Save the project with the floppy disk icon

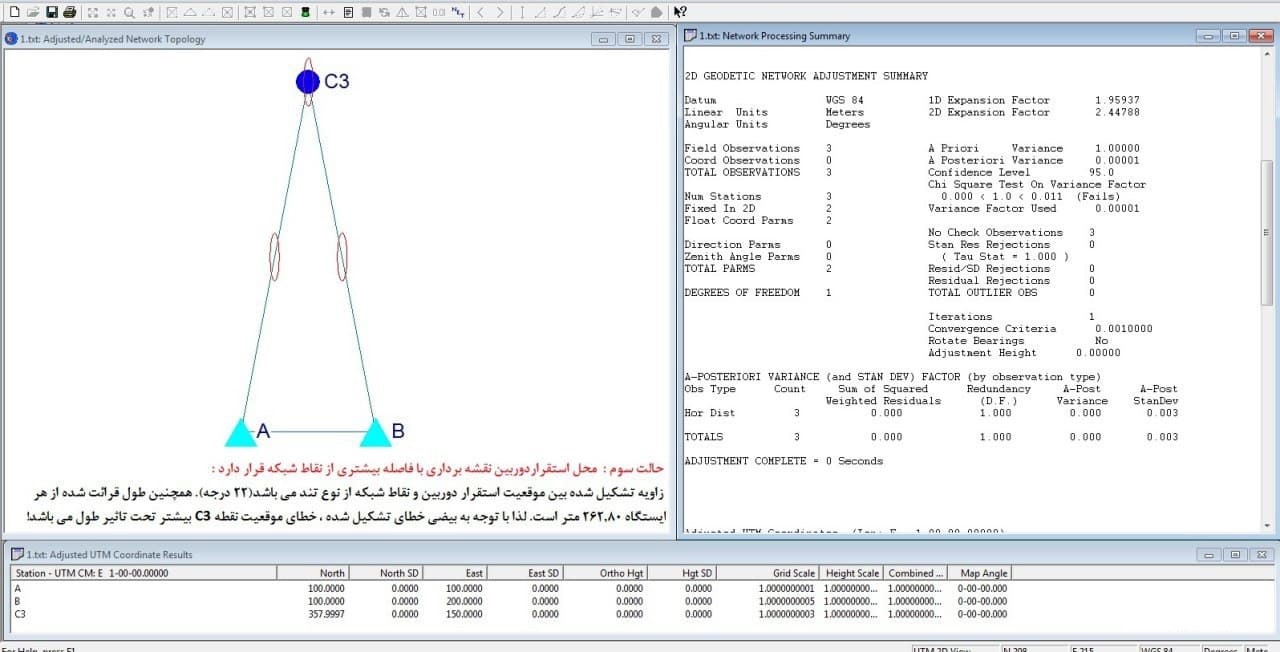point(51,12)
